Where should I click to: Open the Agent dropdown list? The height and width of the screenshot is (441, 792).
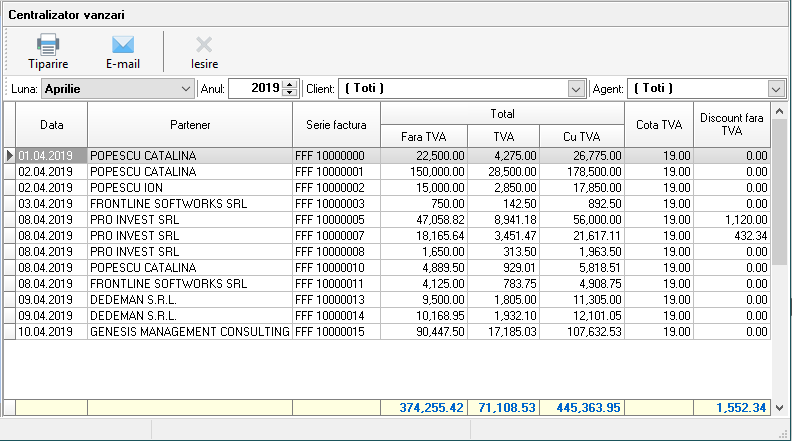pos(776,89)
